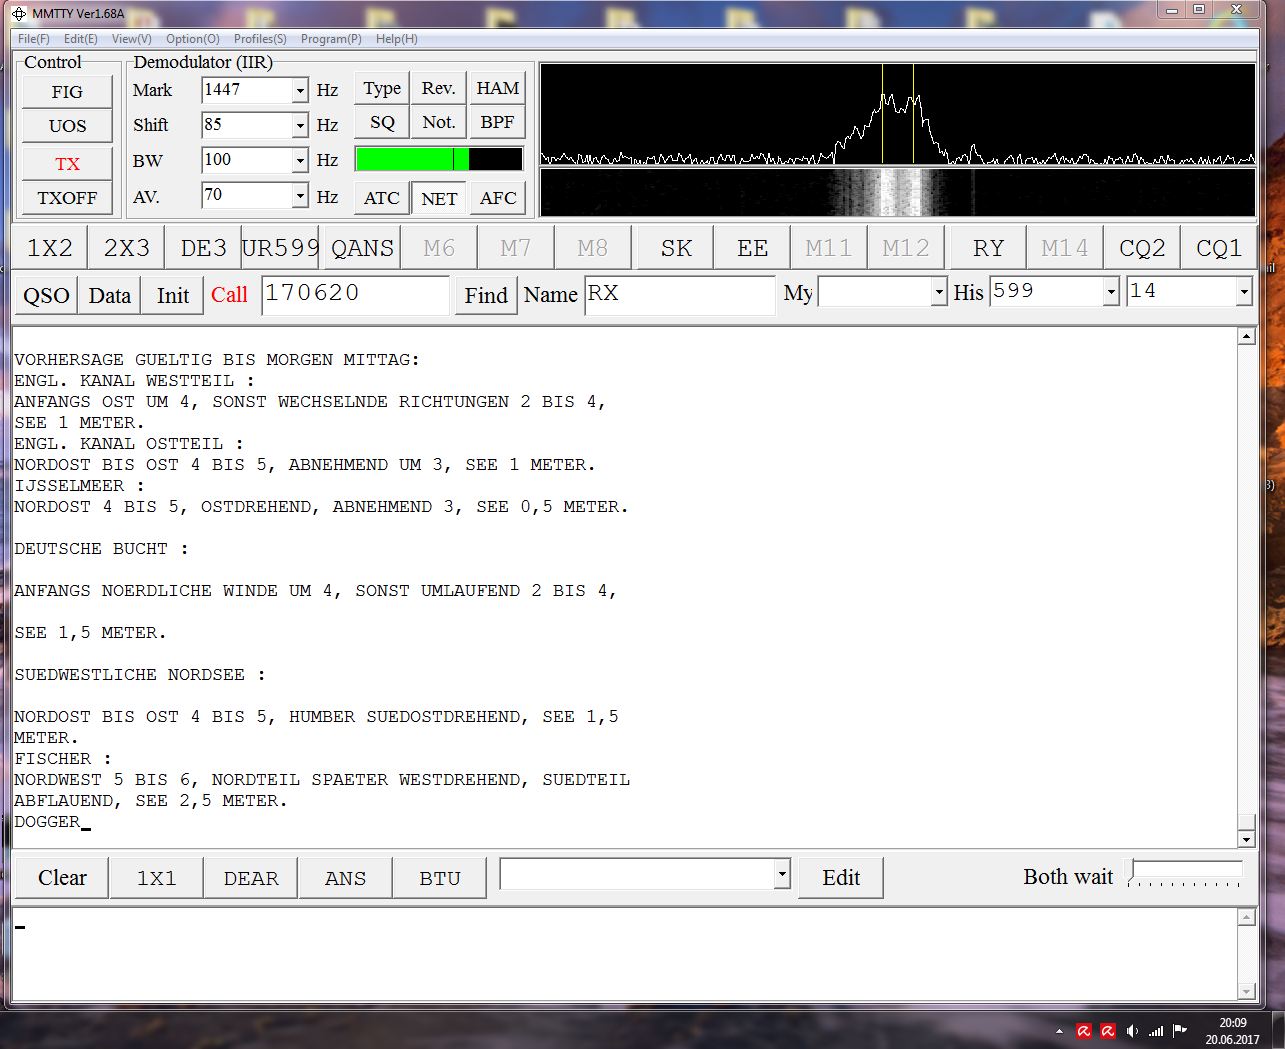Show hidden system tray icons arrow
The image size is (1285, 1049).
pos(1059,1031)
